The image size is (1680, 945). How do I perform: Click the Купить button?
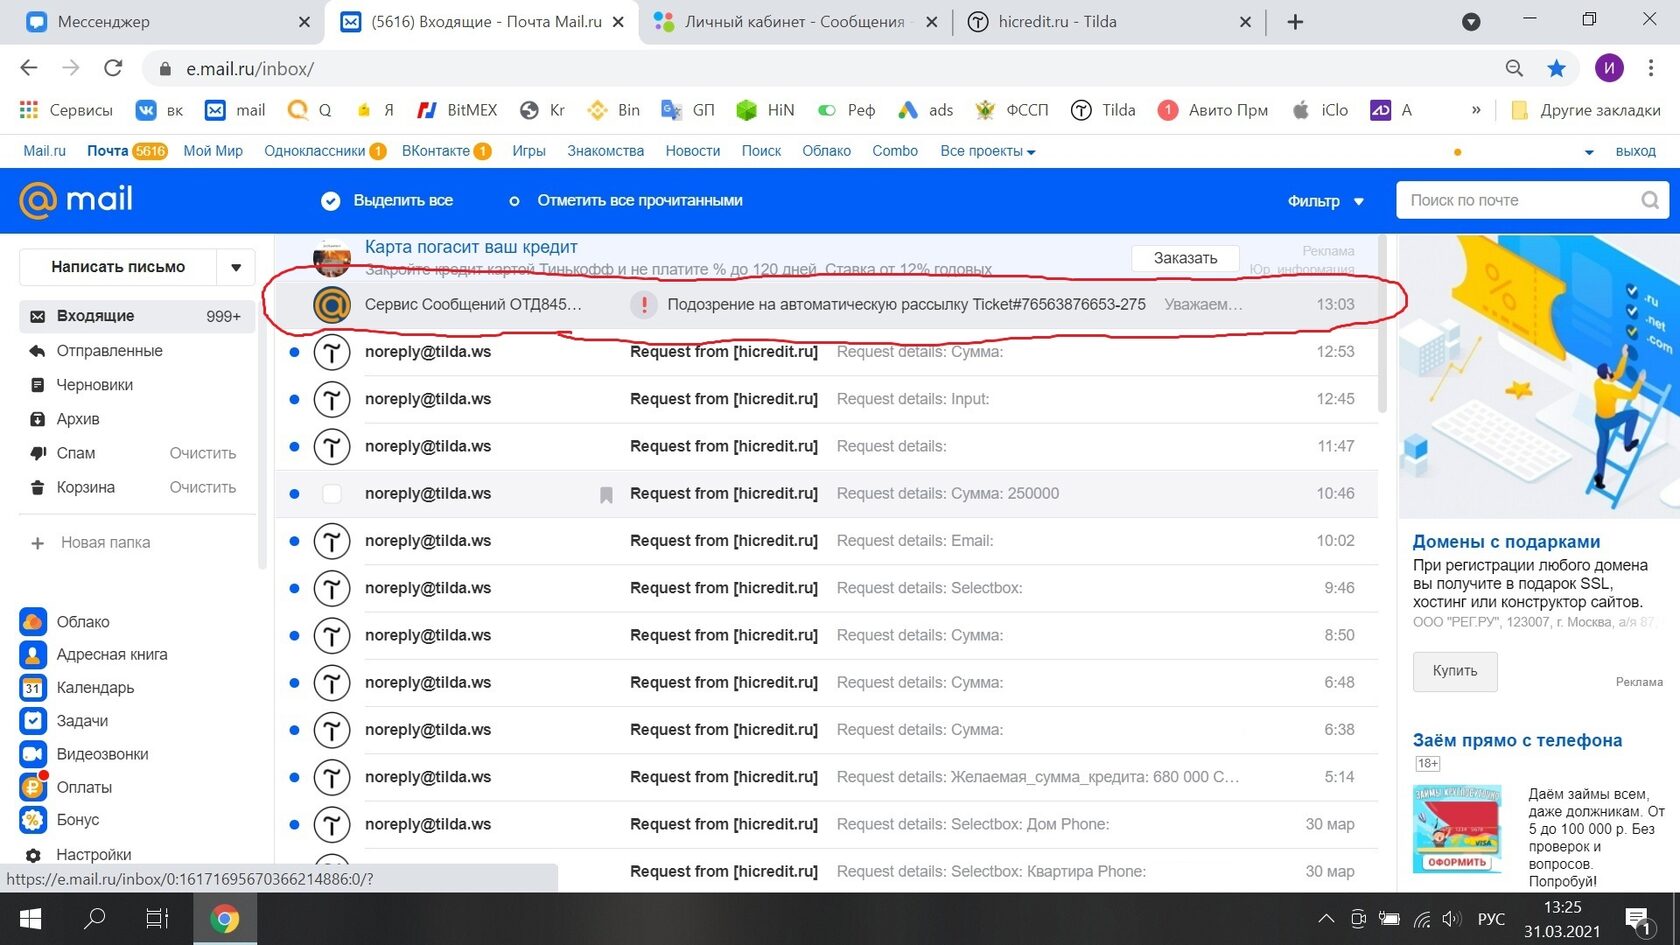point(1455,671)
